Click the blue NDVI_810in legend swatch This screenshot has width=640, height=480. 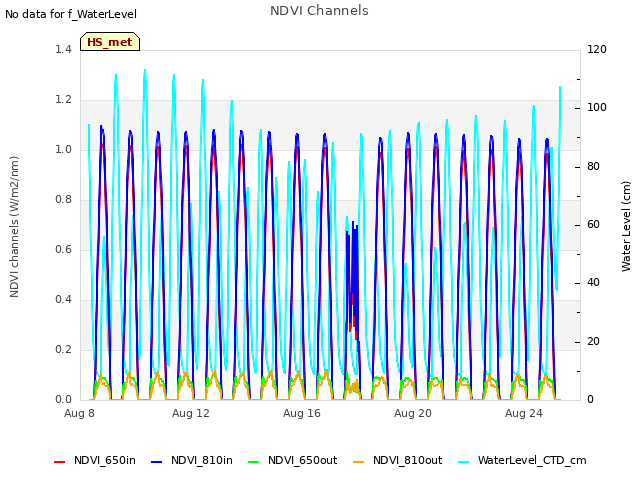tap(157, 462)
